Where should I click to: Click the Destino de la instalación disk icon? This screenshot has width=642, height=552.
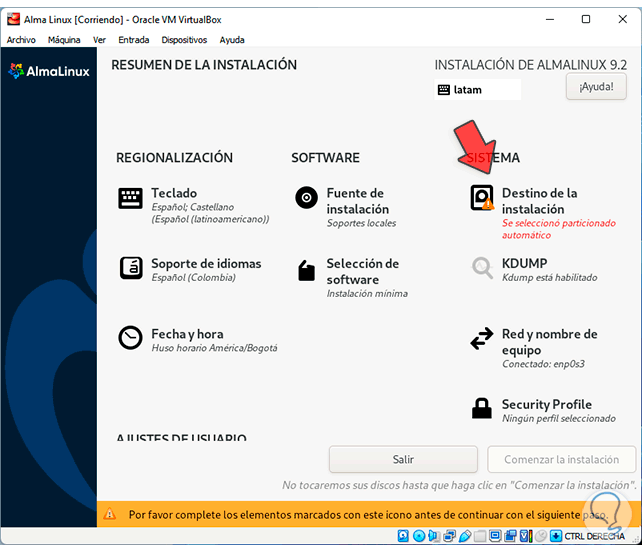(x=482, y=198)
